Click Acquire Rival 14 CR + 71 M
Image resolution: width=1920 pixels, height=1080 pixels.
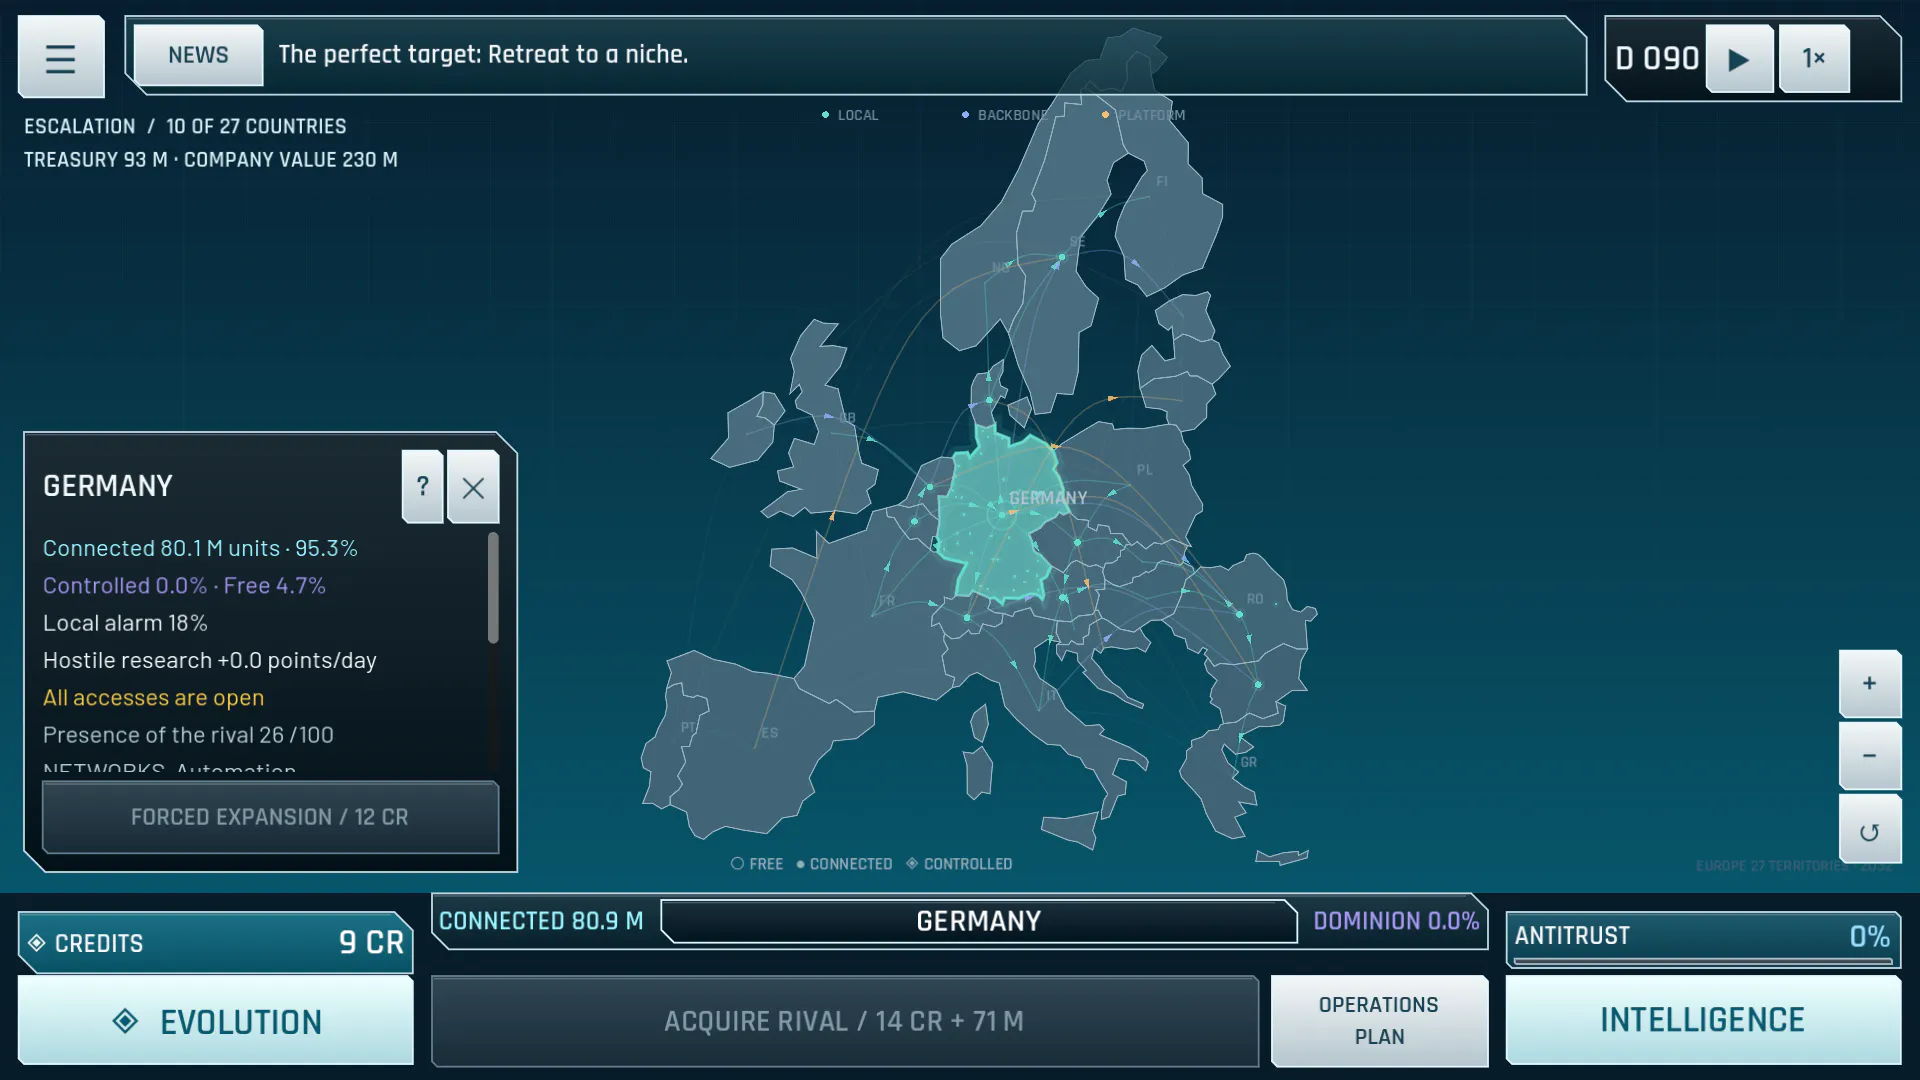pyautogui.click(x=845, y=1021)
